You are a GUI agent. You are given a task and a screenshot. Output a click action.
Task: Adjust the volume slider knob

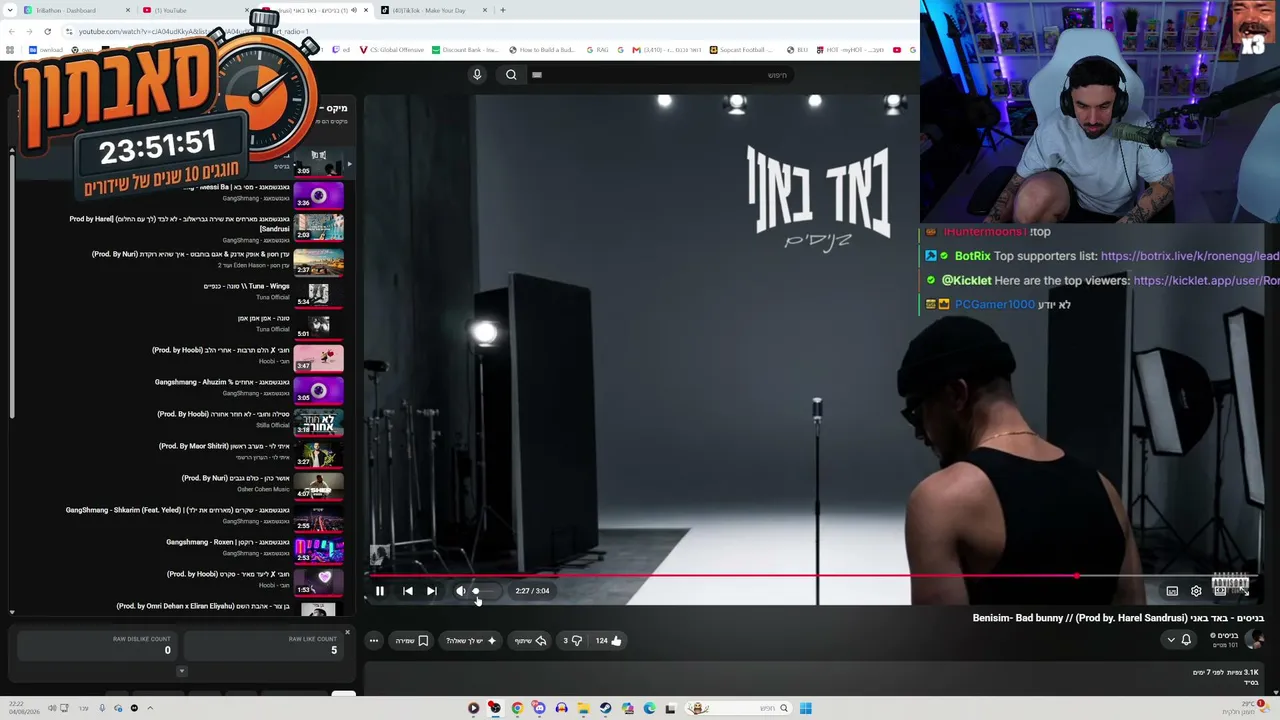[476, 591]
